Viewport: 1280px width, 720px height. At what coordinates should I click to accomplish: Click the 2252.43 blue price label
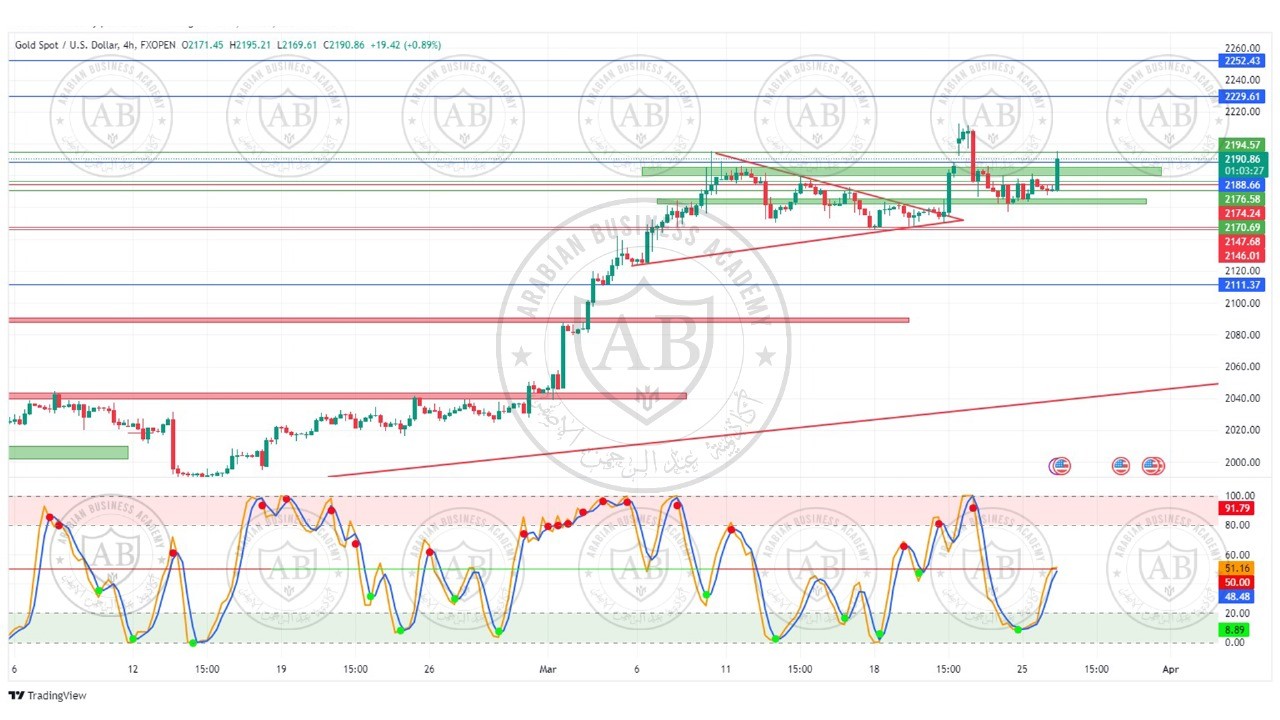(1241, 61)
